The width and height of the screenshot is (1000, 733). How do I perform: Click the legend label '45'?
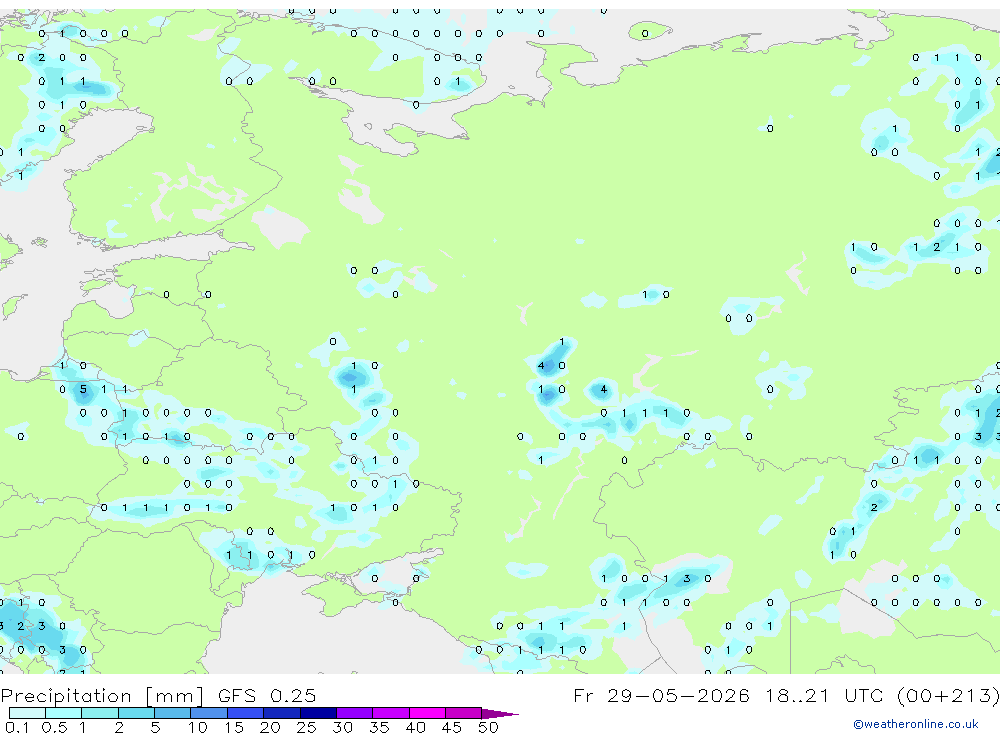452,727
